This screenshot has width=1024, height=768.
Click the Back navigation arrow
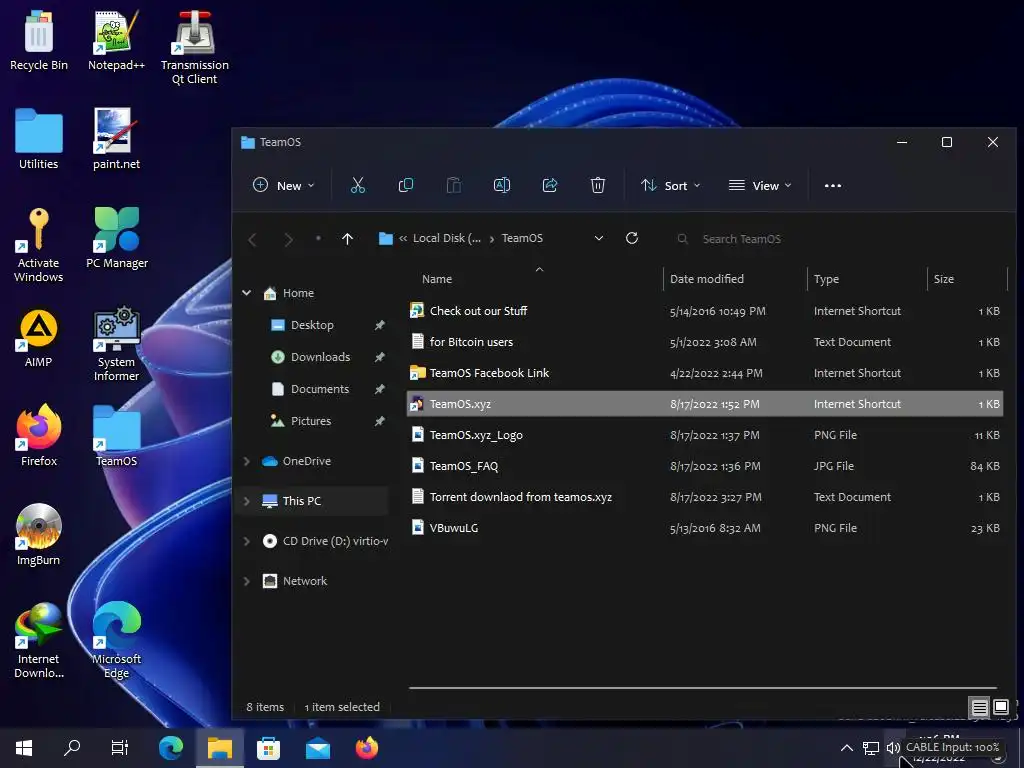253,240
